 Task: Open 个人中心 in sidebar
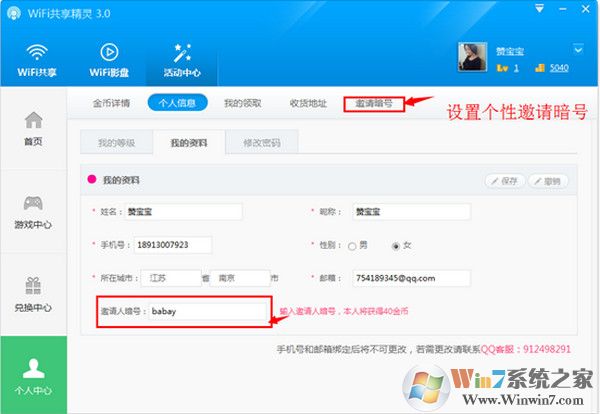34,376
